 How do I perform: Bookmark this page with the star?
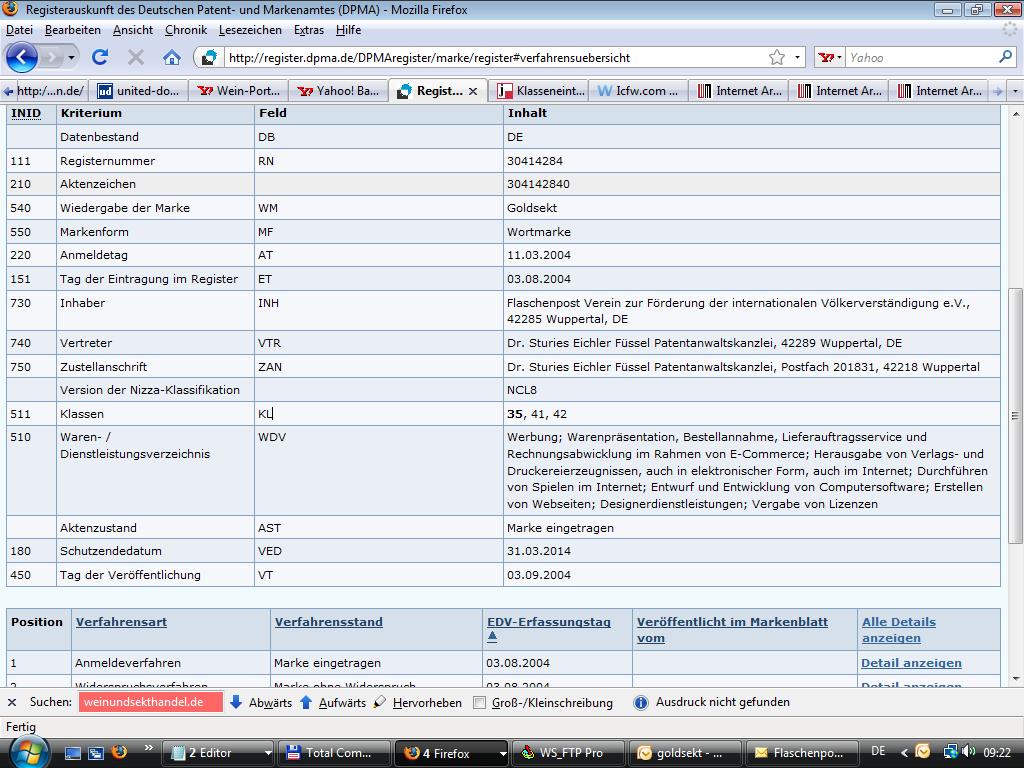coord(776,57)
